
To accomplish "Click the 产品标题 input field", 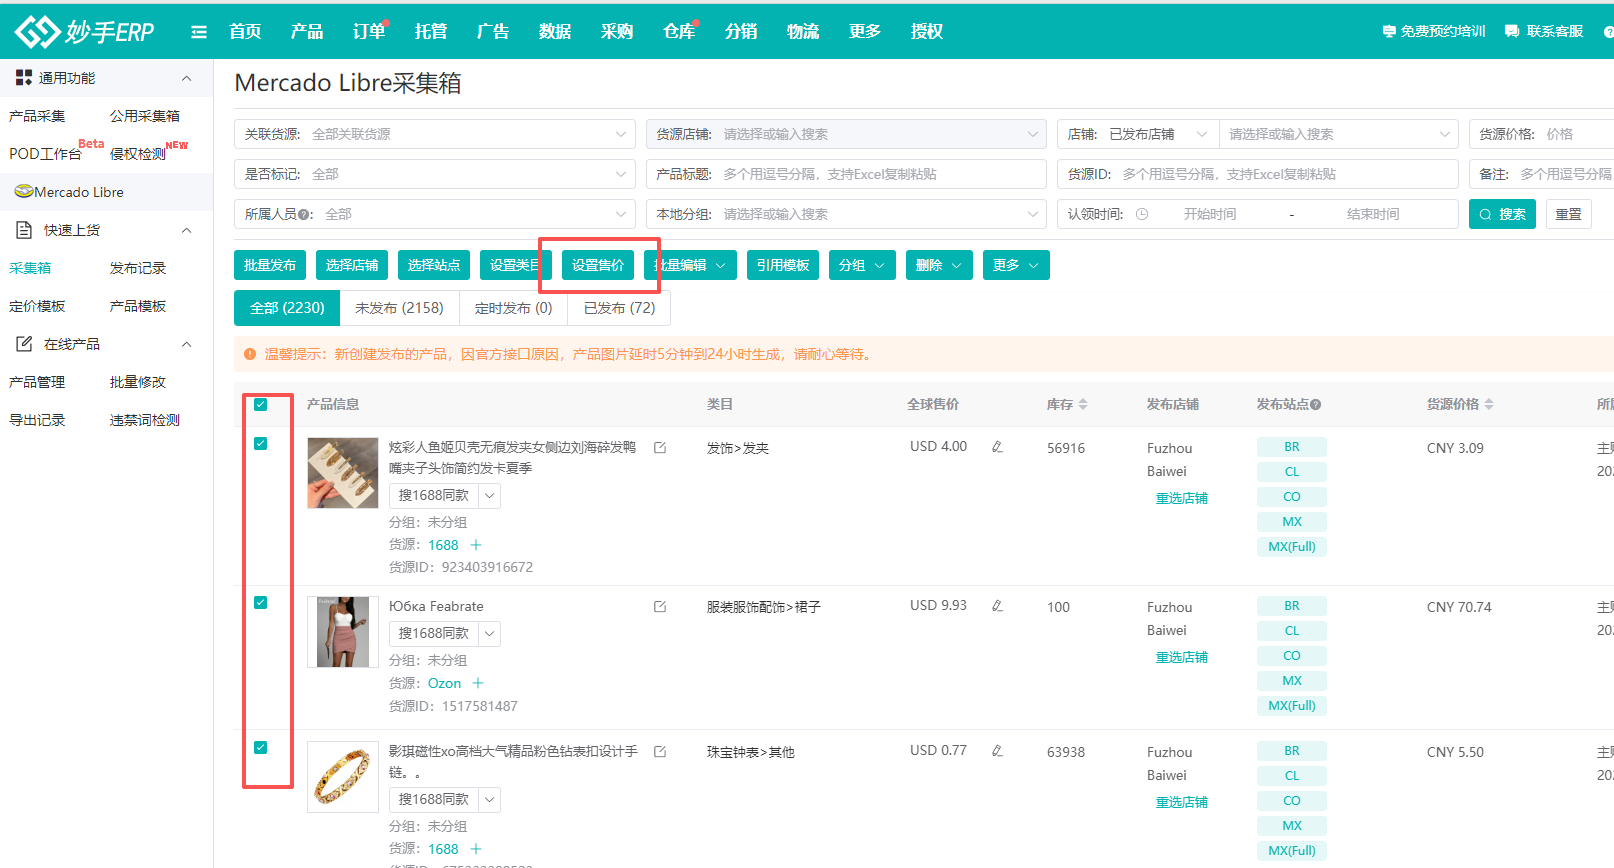I will 880,174.
